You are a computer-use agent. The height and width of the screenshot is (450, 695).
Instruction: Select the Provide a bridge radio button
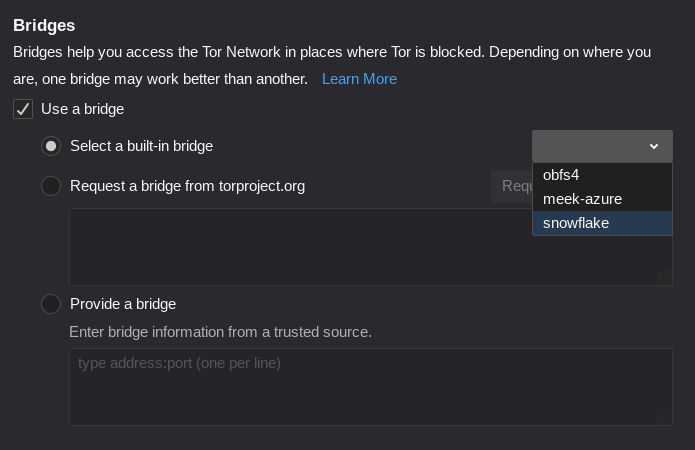tap(51, 304)
